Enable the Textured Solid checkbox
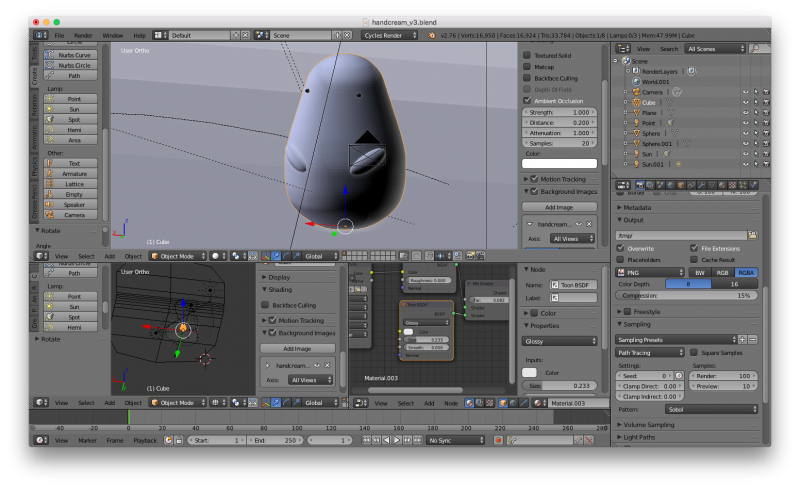Viewport: 800px width, 488px height. click(x=528, y=55)
